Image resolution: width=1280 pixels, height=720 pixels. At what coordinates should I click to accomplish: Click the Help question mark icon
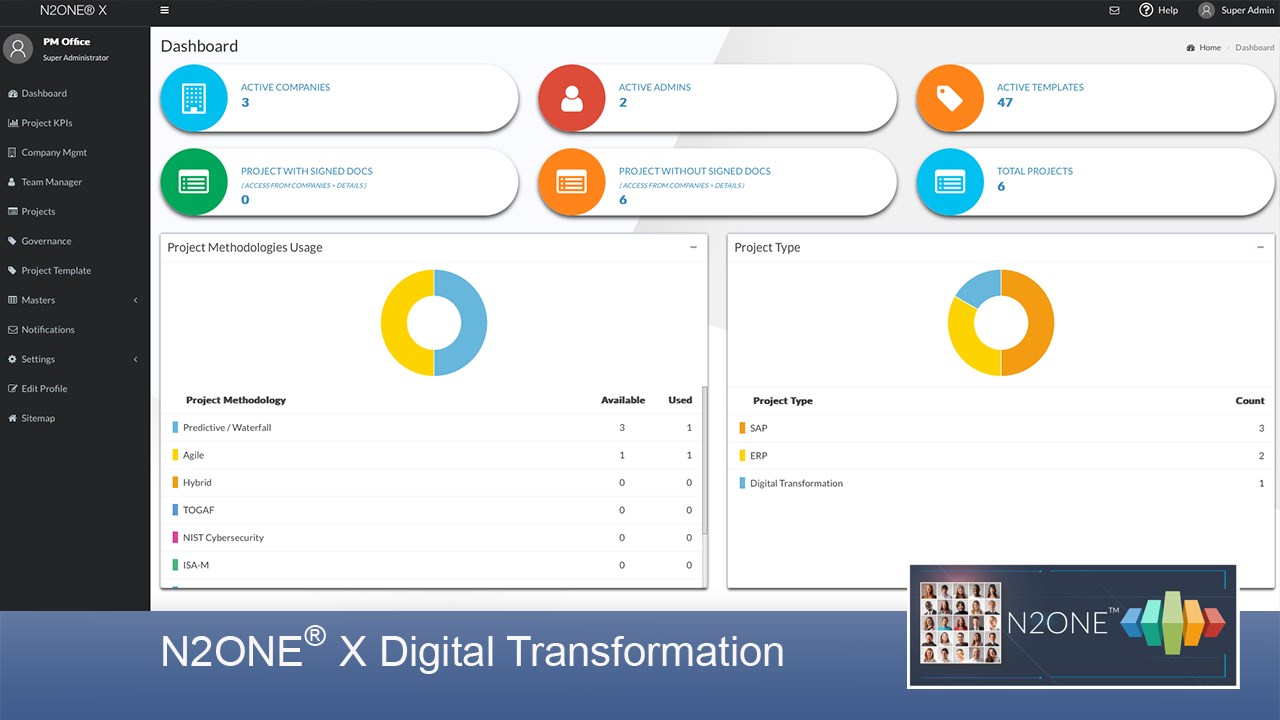pos(1146,10)
